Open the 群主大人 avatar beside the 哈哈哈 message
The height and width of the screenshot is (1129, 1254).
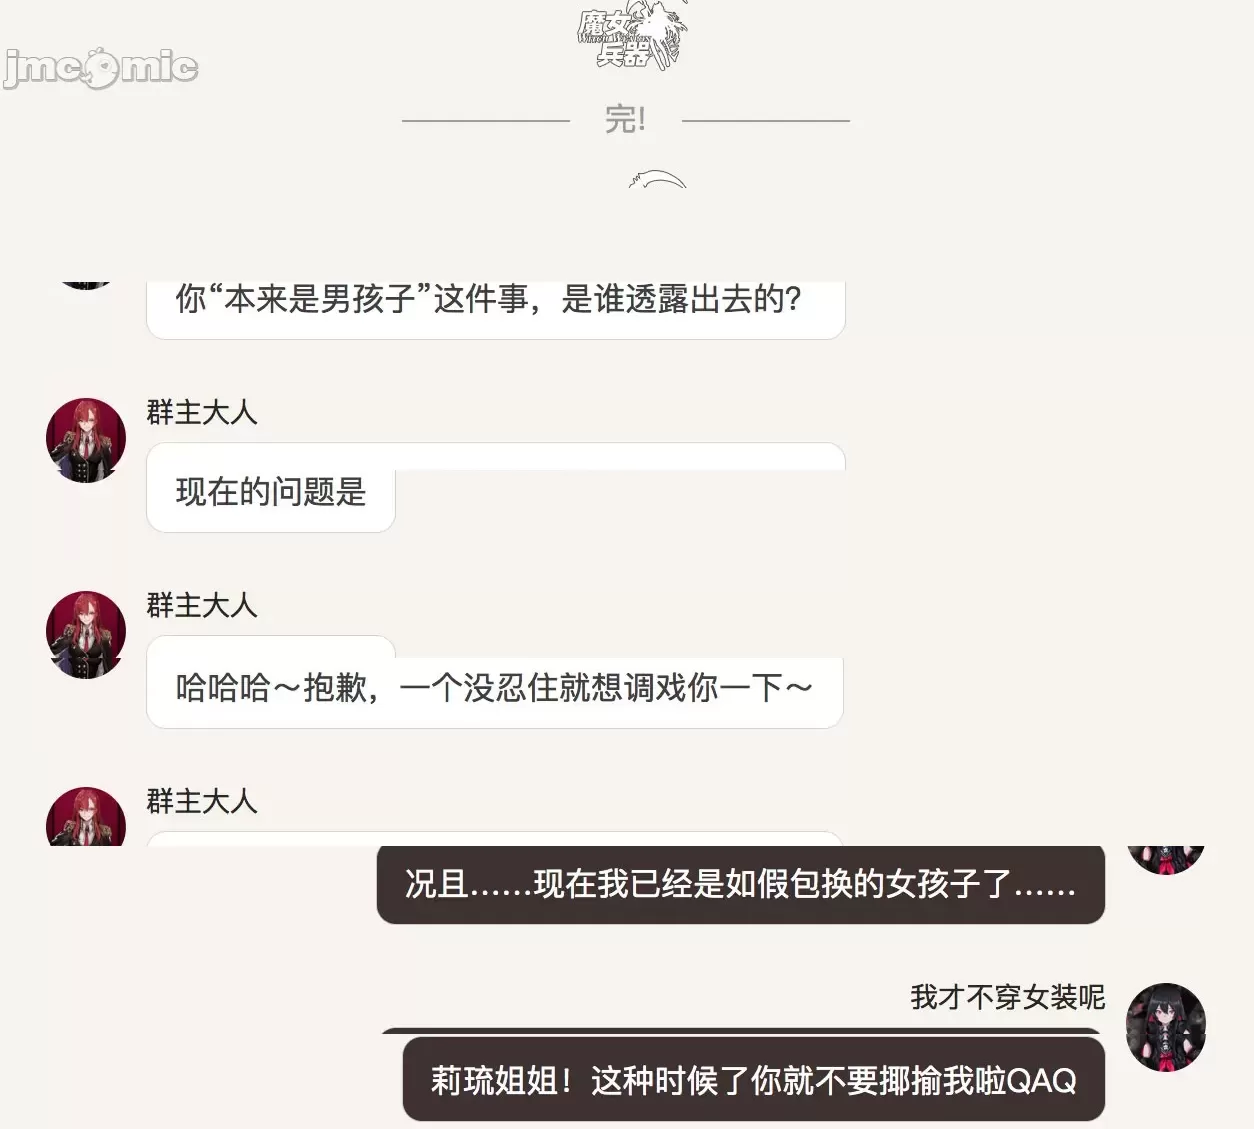[86, 634]
